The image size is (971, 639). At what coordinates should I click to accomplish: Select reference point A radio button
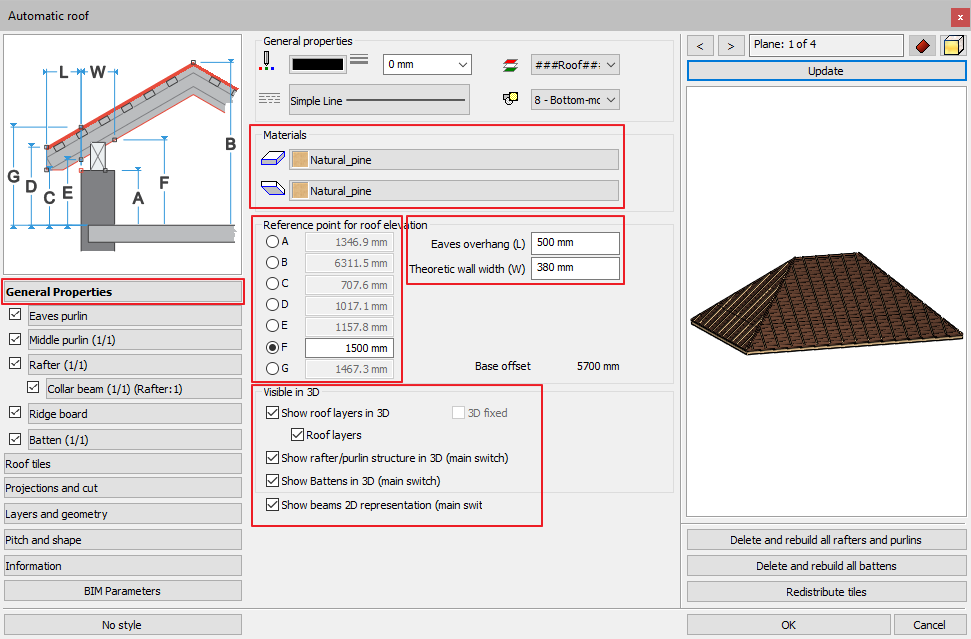click(272, 241)
